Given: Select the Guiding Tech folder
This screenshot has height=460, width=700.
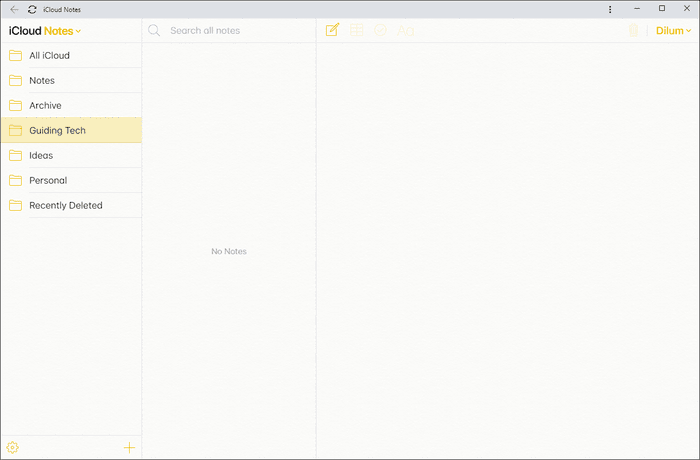Looking at the screenshot, I should pyautogui.click(x=71, y=130).
